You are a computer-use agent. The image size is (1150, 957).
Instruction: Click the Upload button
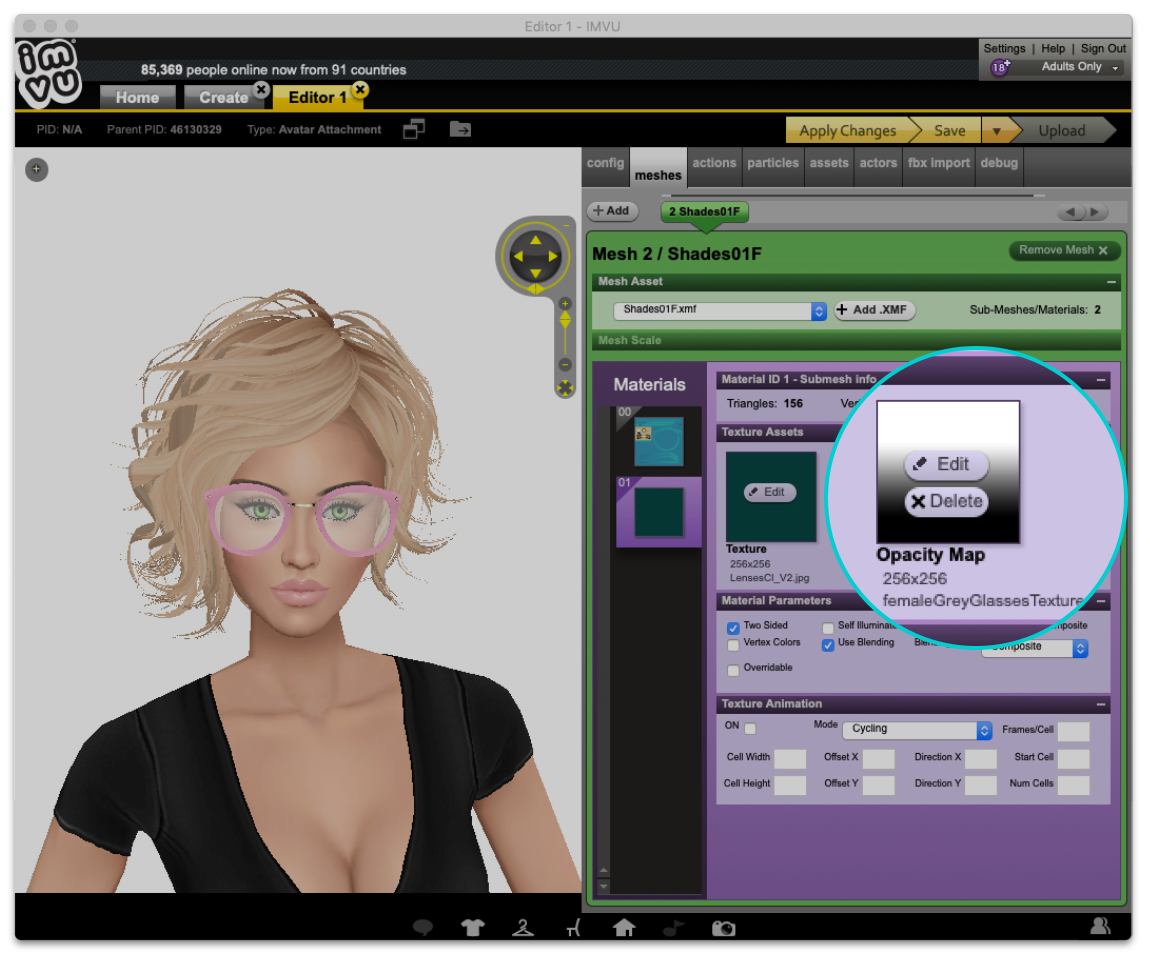tap(1061, 131)
